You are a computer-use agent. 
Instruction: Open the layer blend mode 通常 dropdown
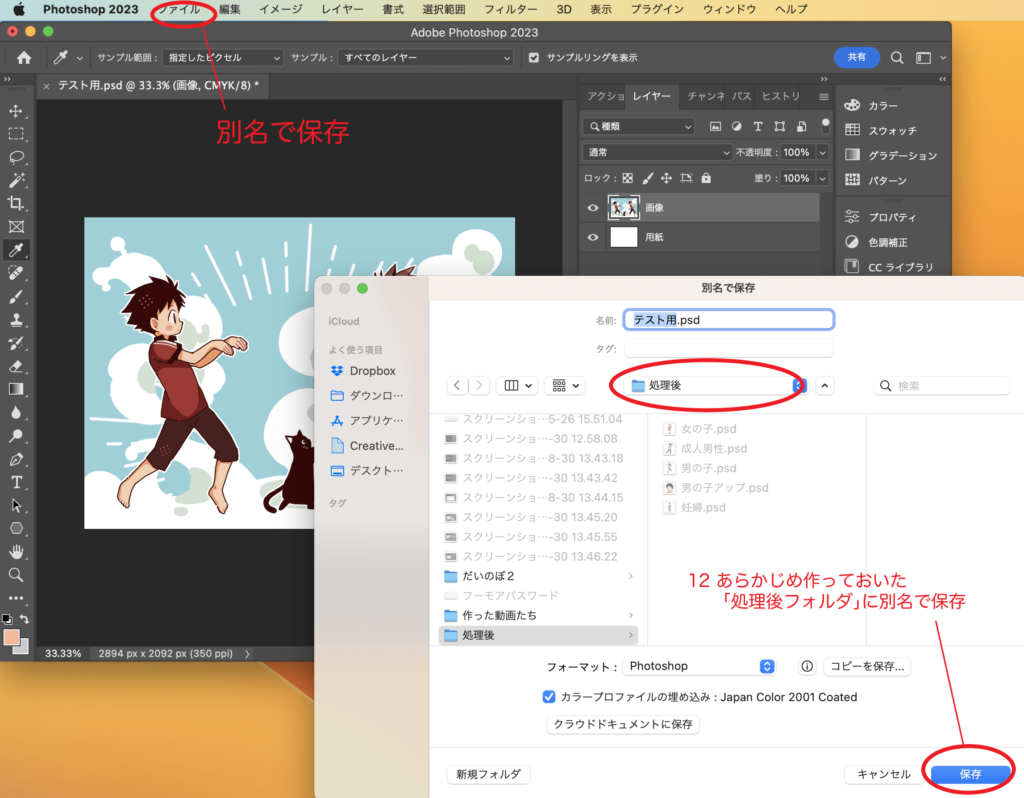pos(657,152)
